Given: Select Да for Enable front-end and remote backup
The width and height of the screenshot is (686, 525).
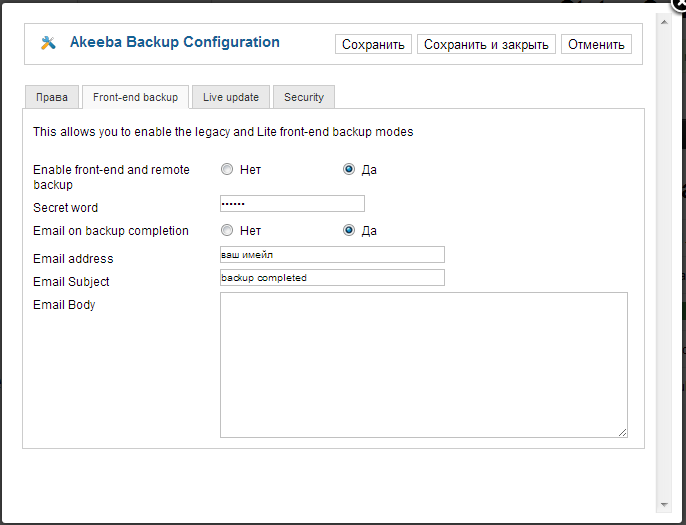Looking at the screenshot, I should click(349, 169).
